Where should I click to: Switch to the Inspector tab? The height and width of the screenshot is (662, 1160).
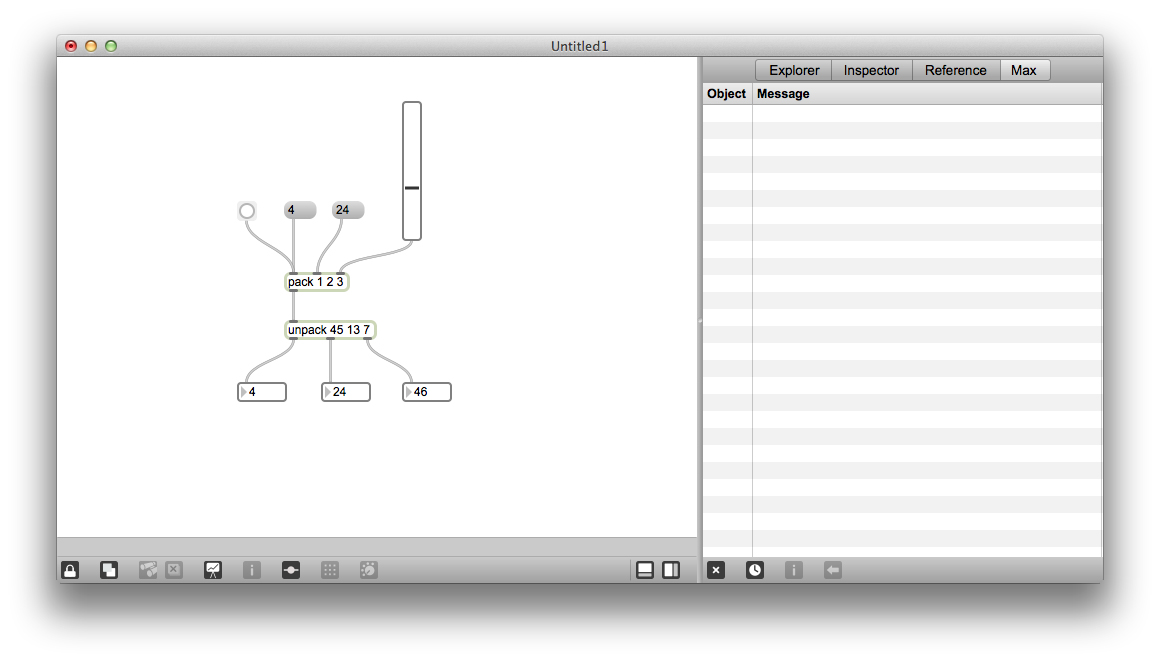click(871, 70)
